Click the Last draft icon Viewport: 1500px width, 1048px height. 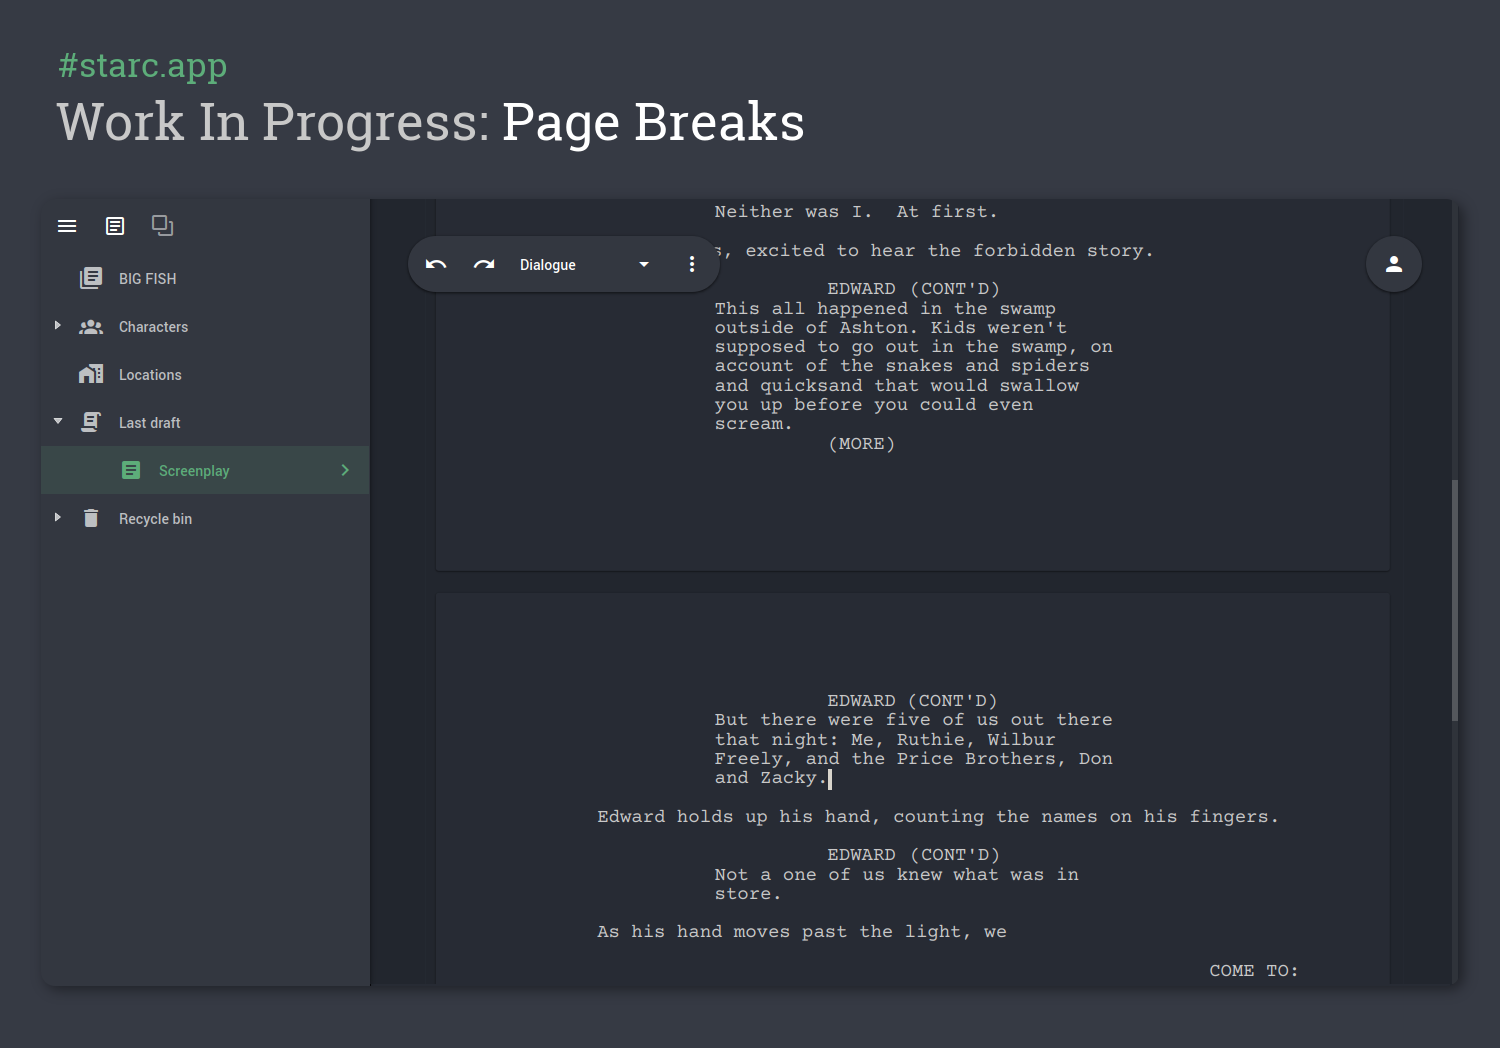coord(91,422)
